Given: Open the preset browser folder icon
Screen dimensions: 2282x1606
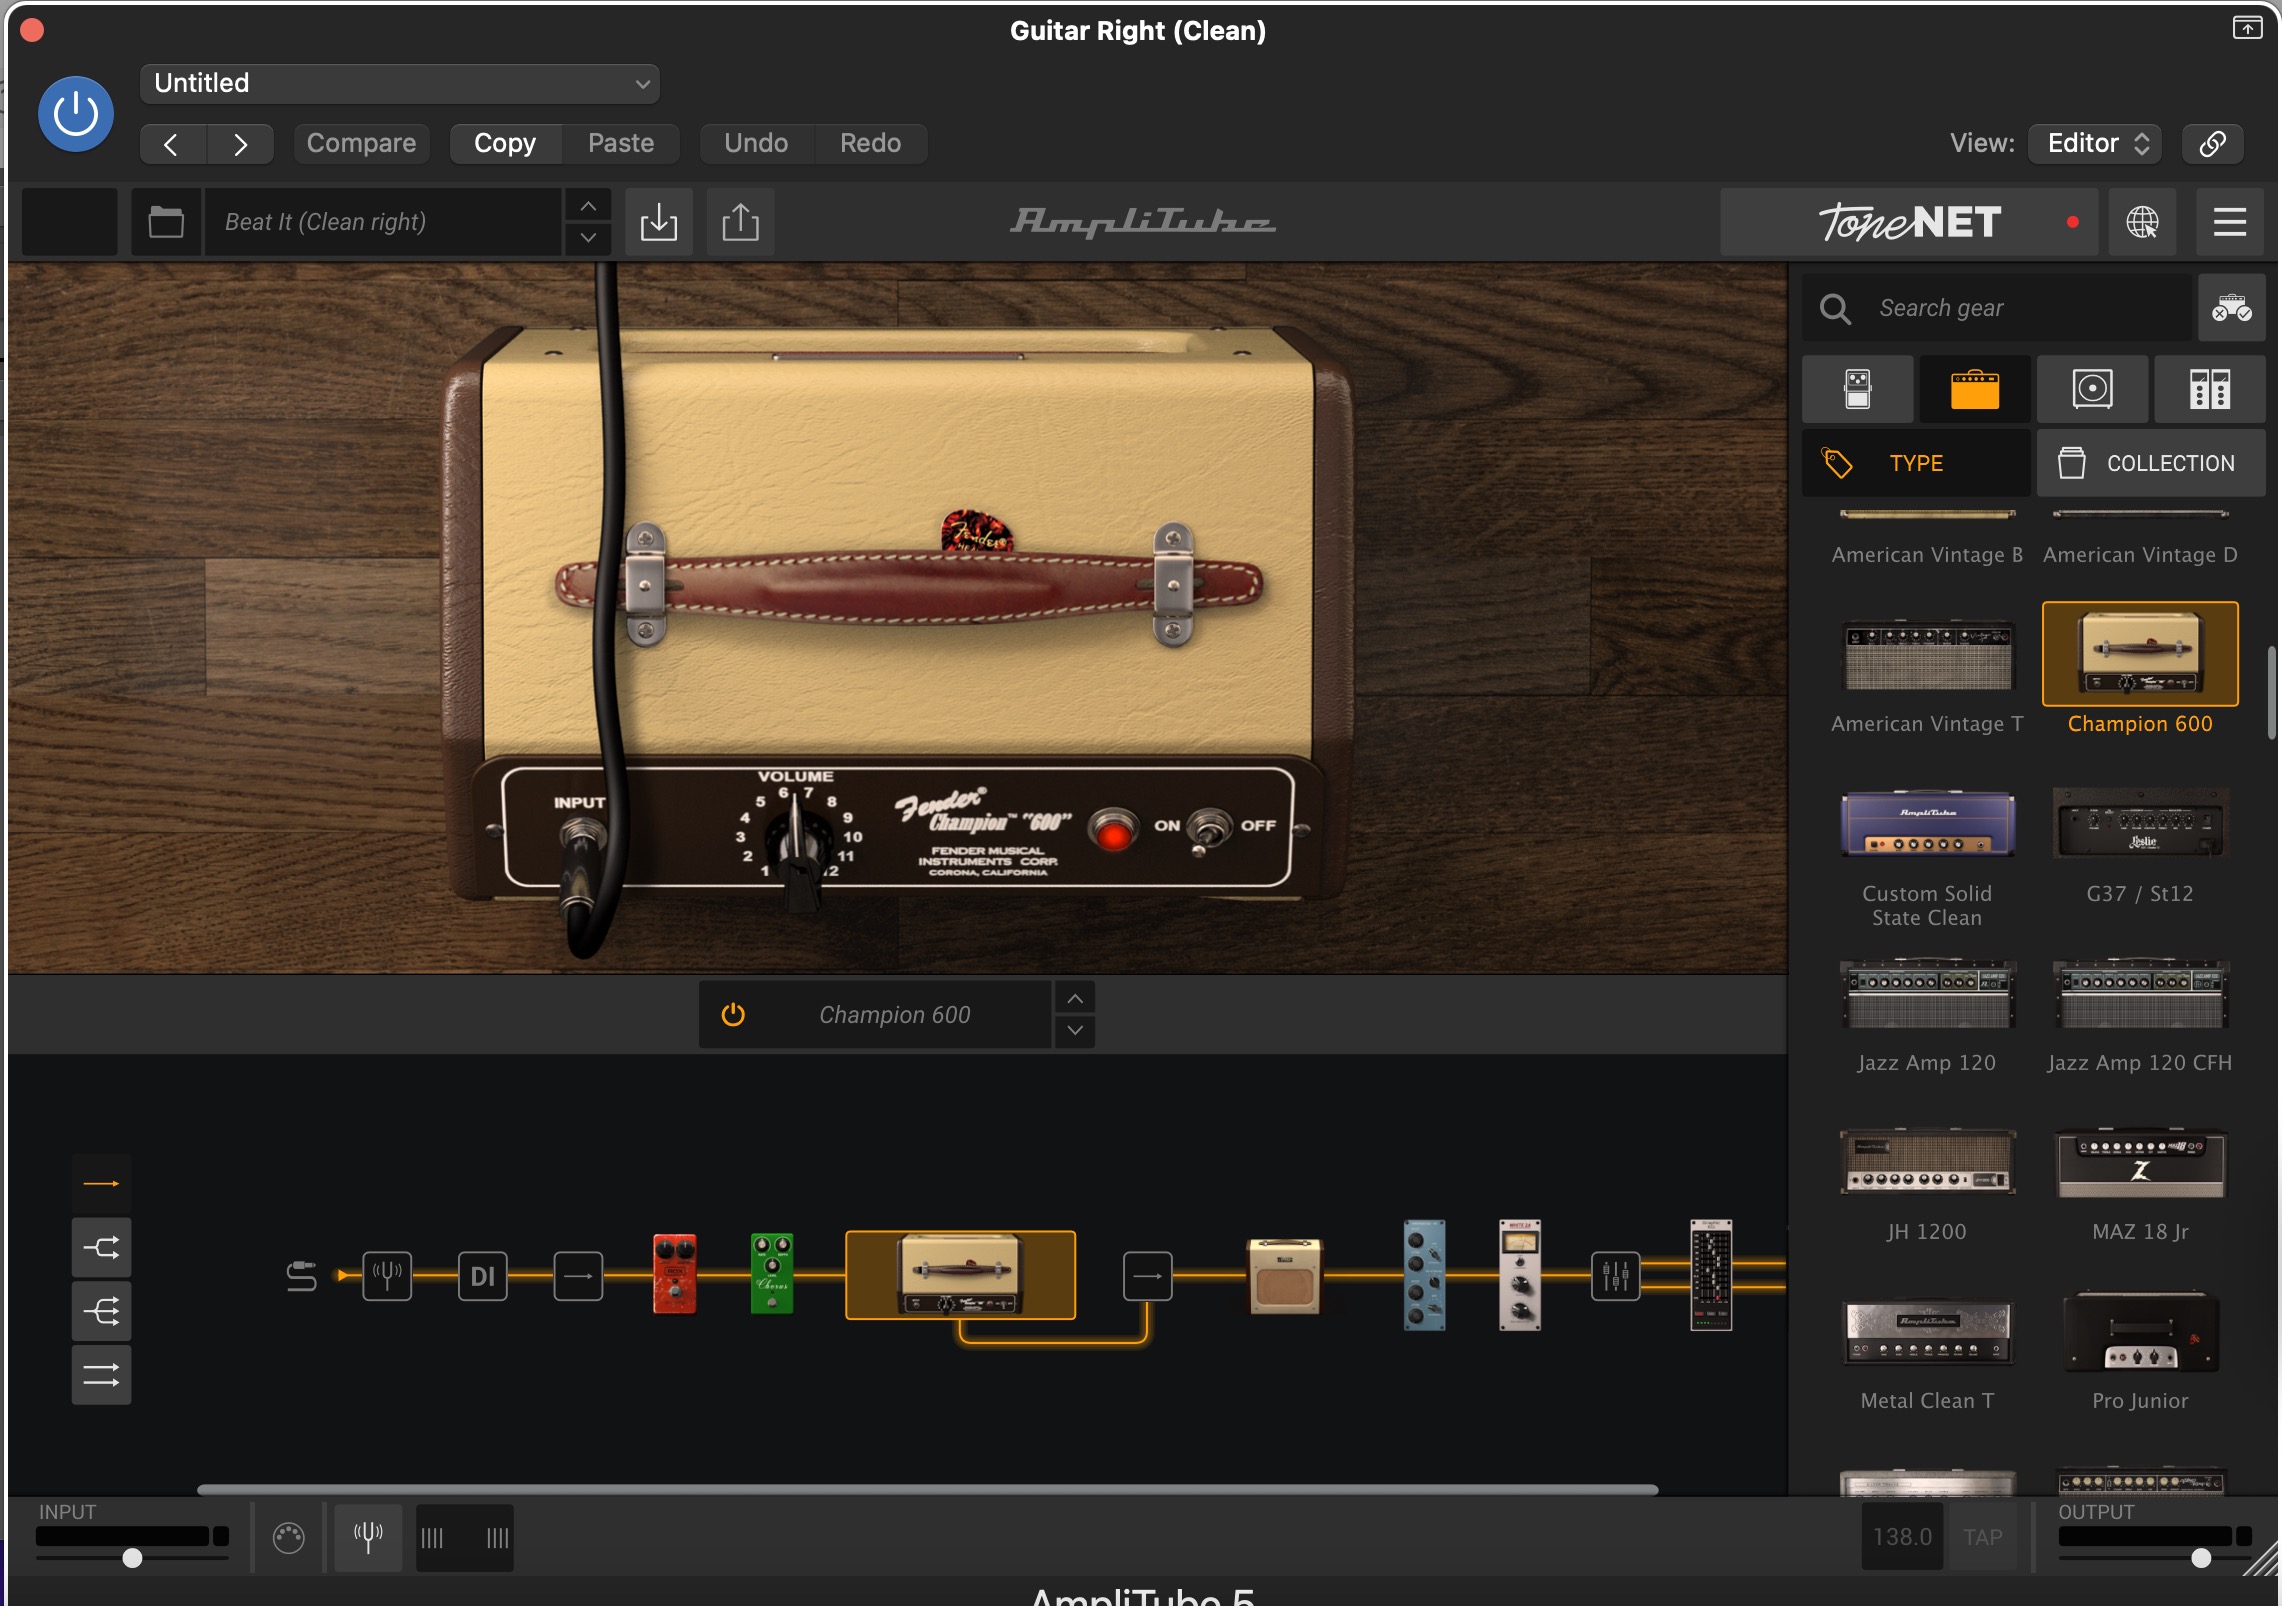Looking at the screenshot, I should pos(166,222).
